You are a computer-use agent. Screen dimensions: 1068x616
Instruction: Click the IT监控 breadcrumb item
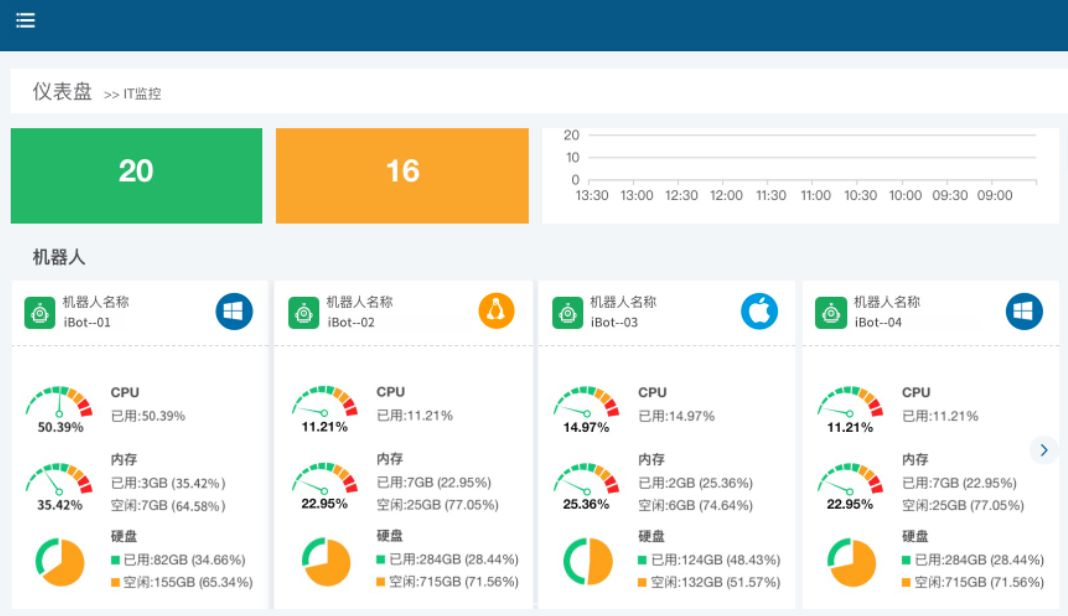142,93
